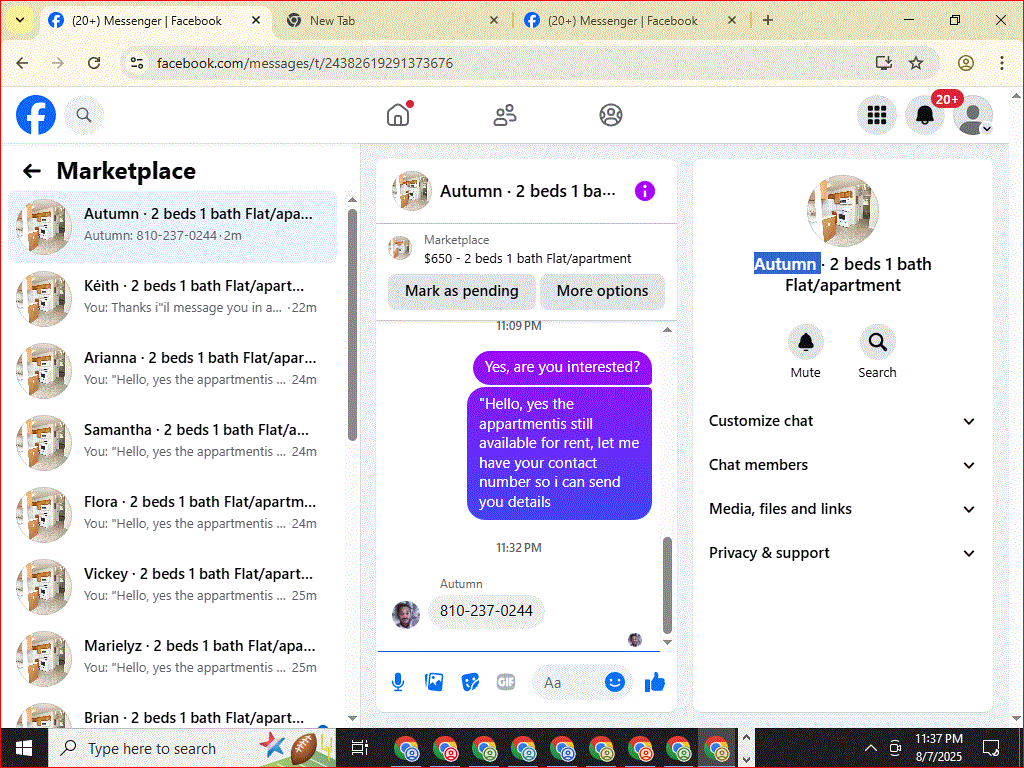Open a new browser tab with plus
The height and width of the screenshot is (768, 1024).
coord(768,20)
